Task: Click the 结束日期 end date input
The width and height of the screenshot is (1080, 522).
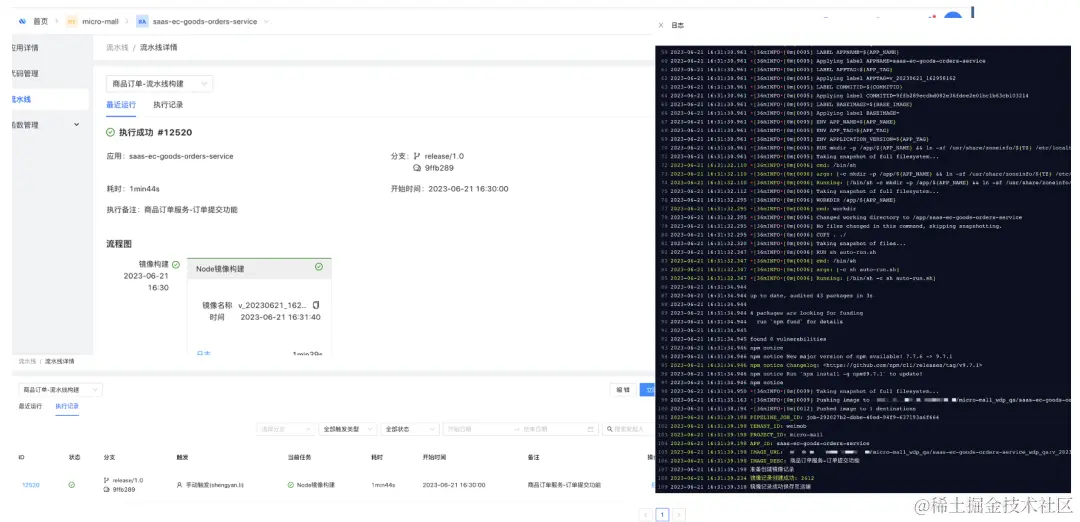Action: click(551, 429)
